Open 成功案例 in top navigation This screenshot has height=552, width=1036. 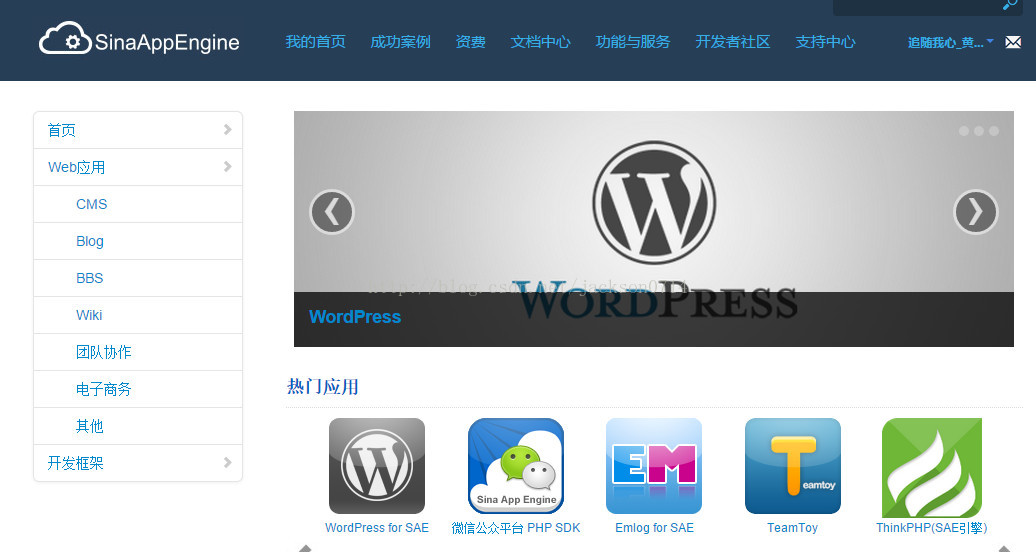[x=400, y=42]
